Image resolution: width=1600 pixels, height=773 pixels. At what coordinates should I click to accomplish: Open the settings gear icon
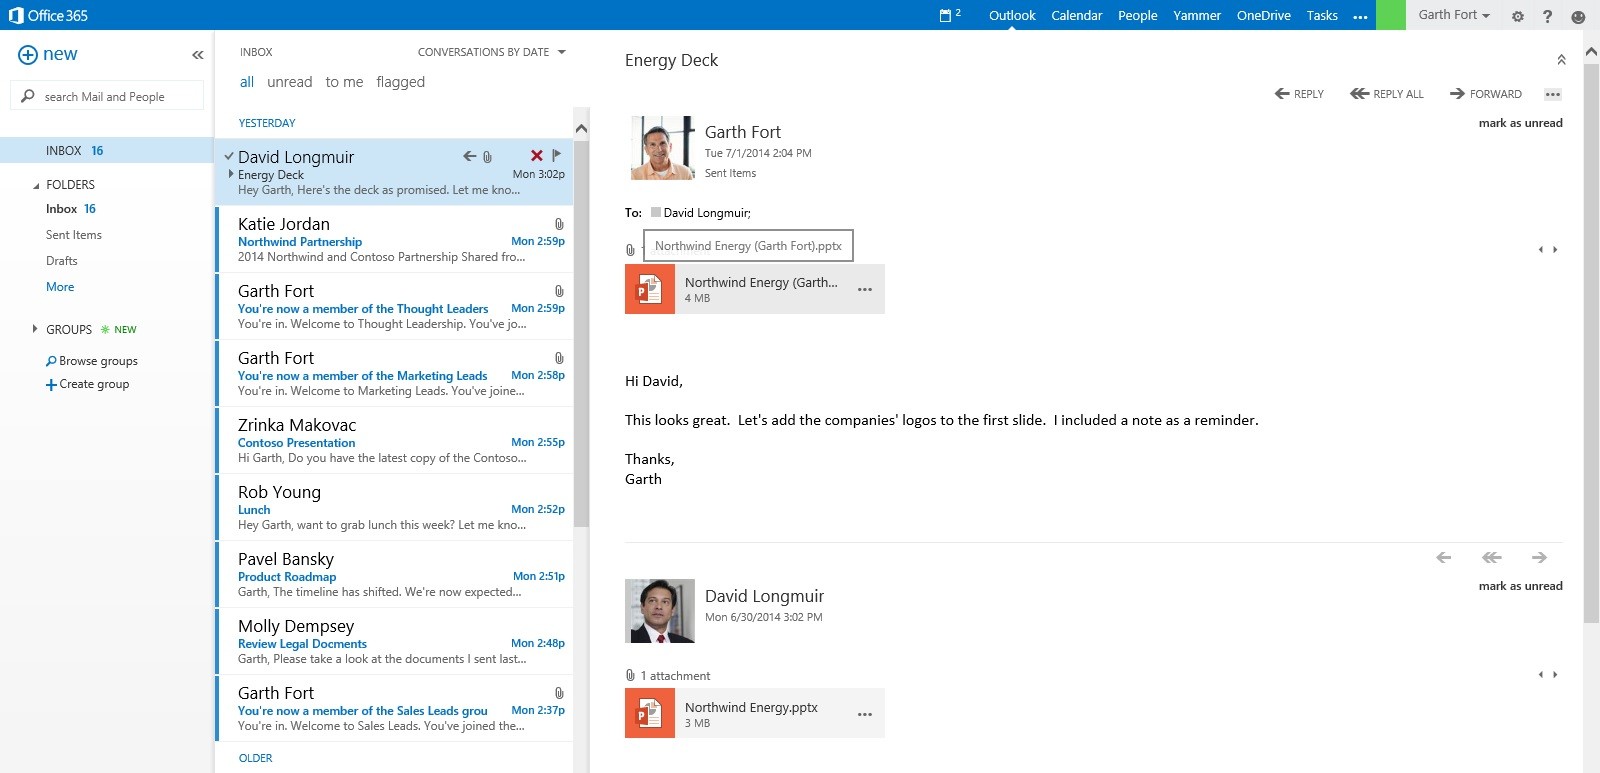click(x=1518, y=16)
